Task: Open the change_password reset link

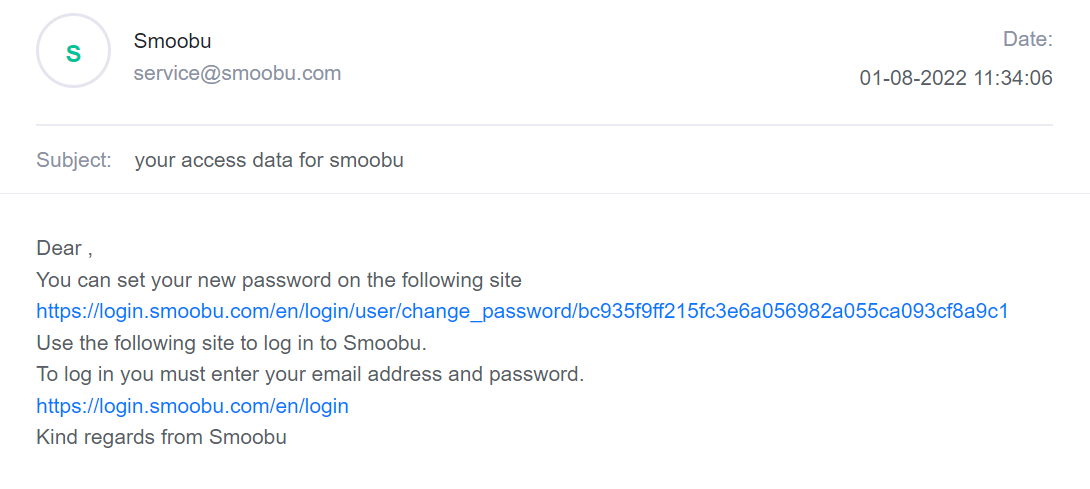Action: point(522,311)
